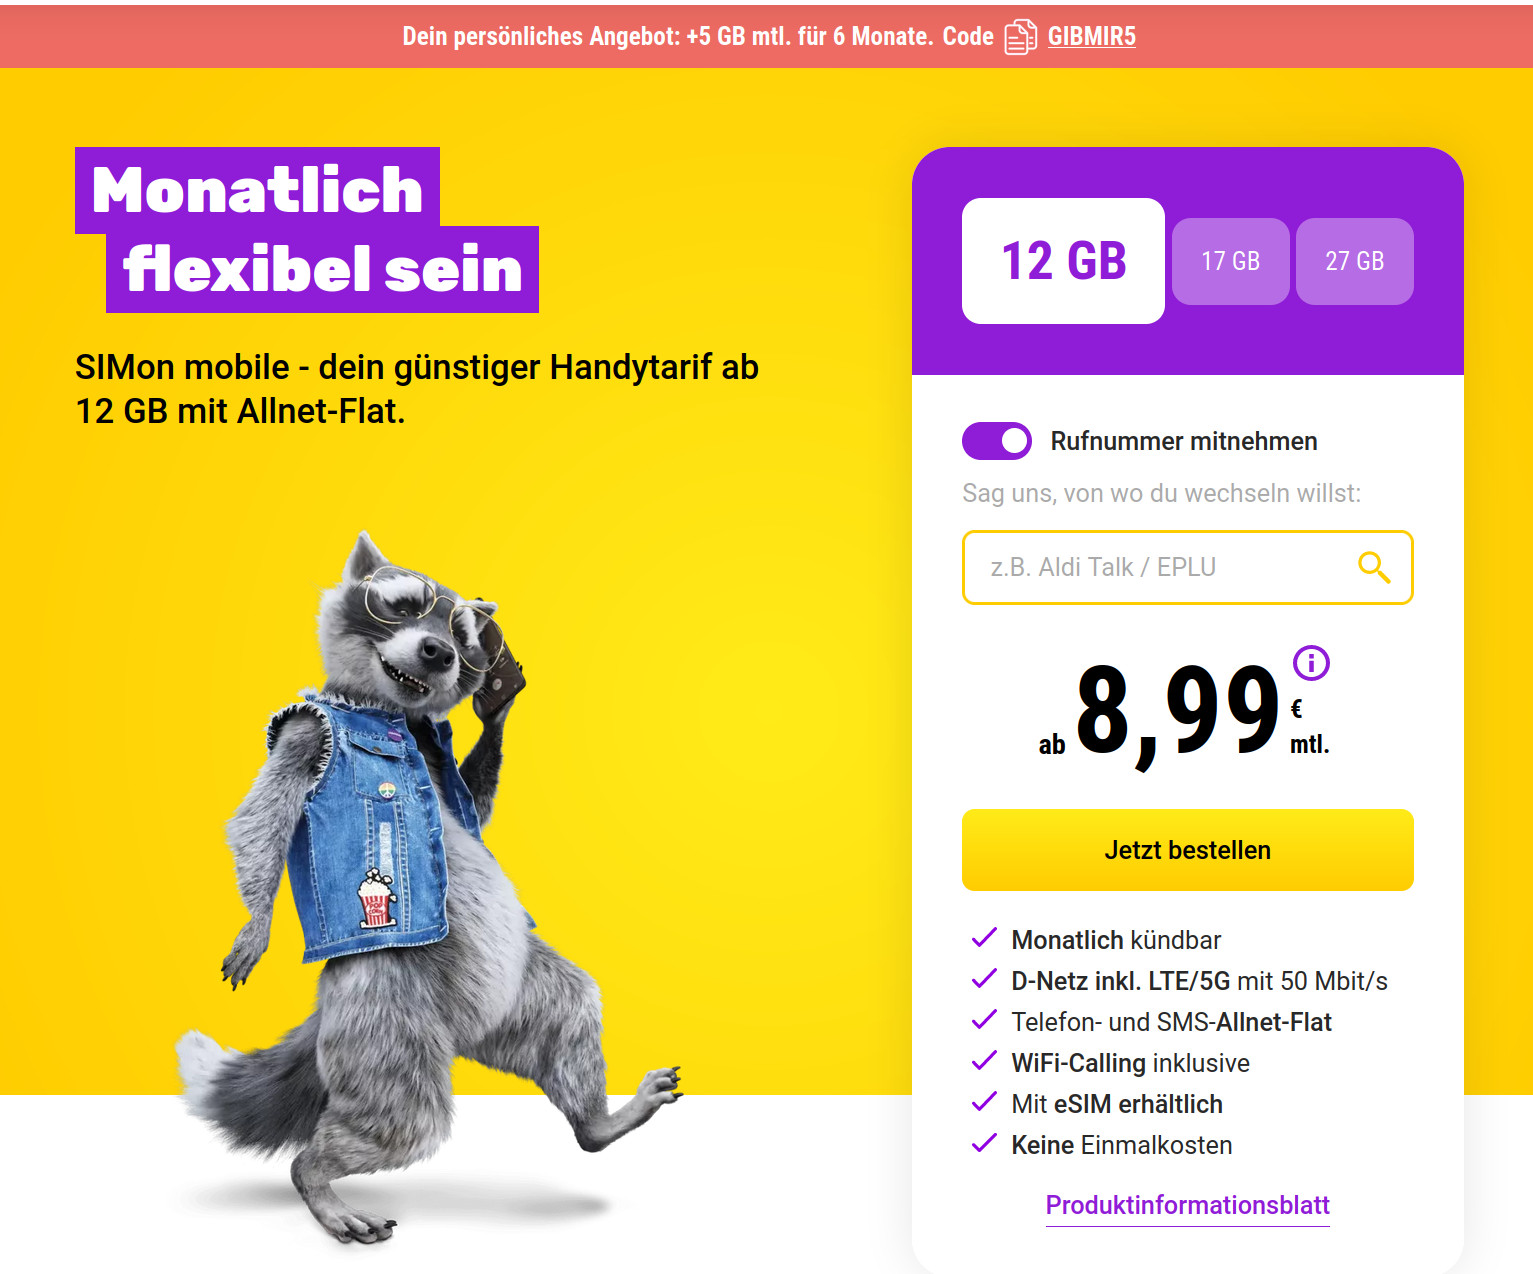Toggle the Rufnummer mitnehmen switch
1533x1274 pixels.
pyautogui.click(x=997, y=441)
